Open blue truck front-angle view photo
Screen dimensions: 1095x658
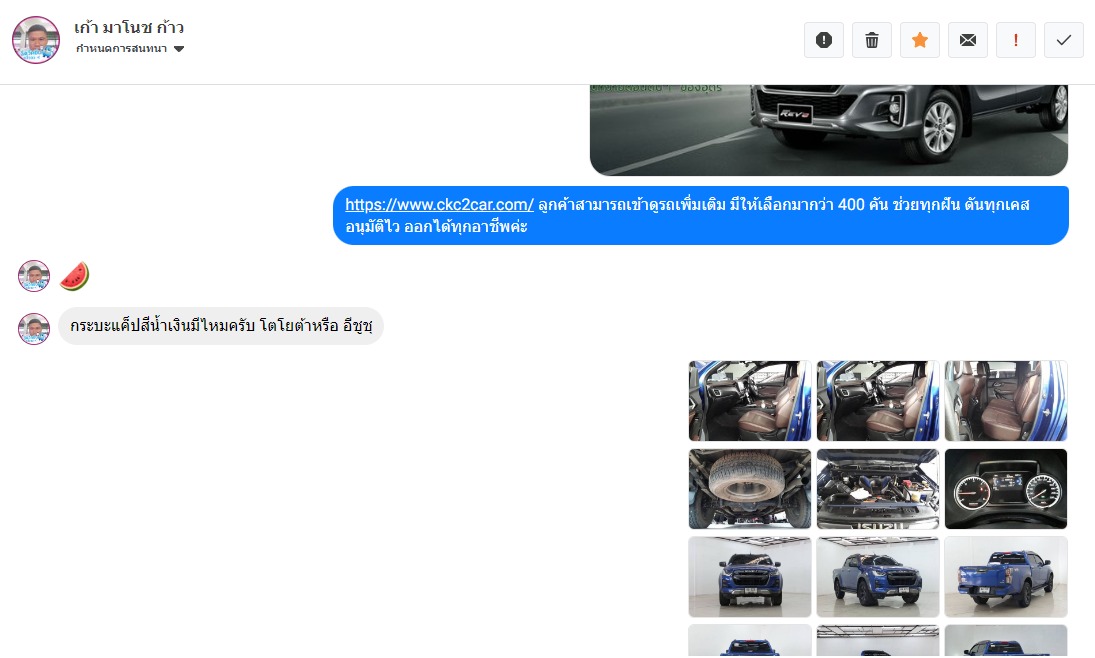pyautogui.click(x=878, y=577)
